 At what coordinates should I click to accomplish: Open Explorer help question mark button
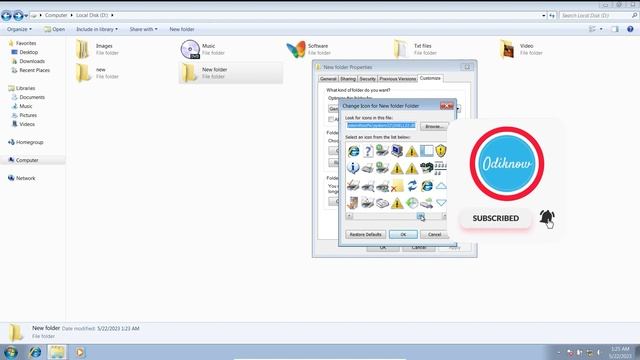click(x=630, y=29)
